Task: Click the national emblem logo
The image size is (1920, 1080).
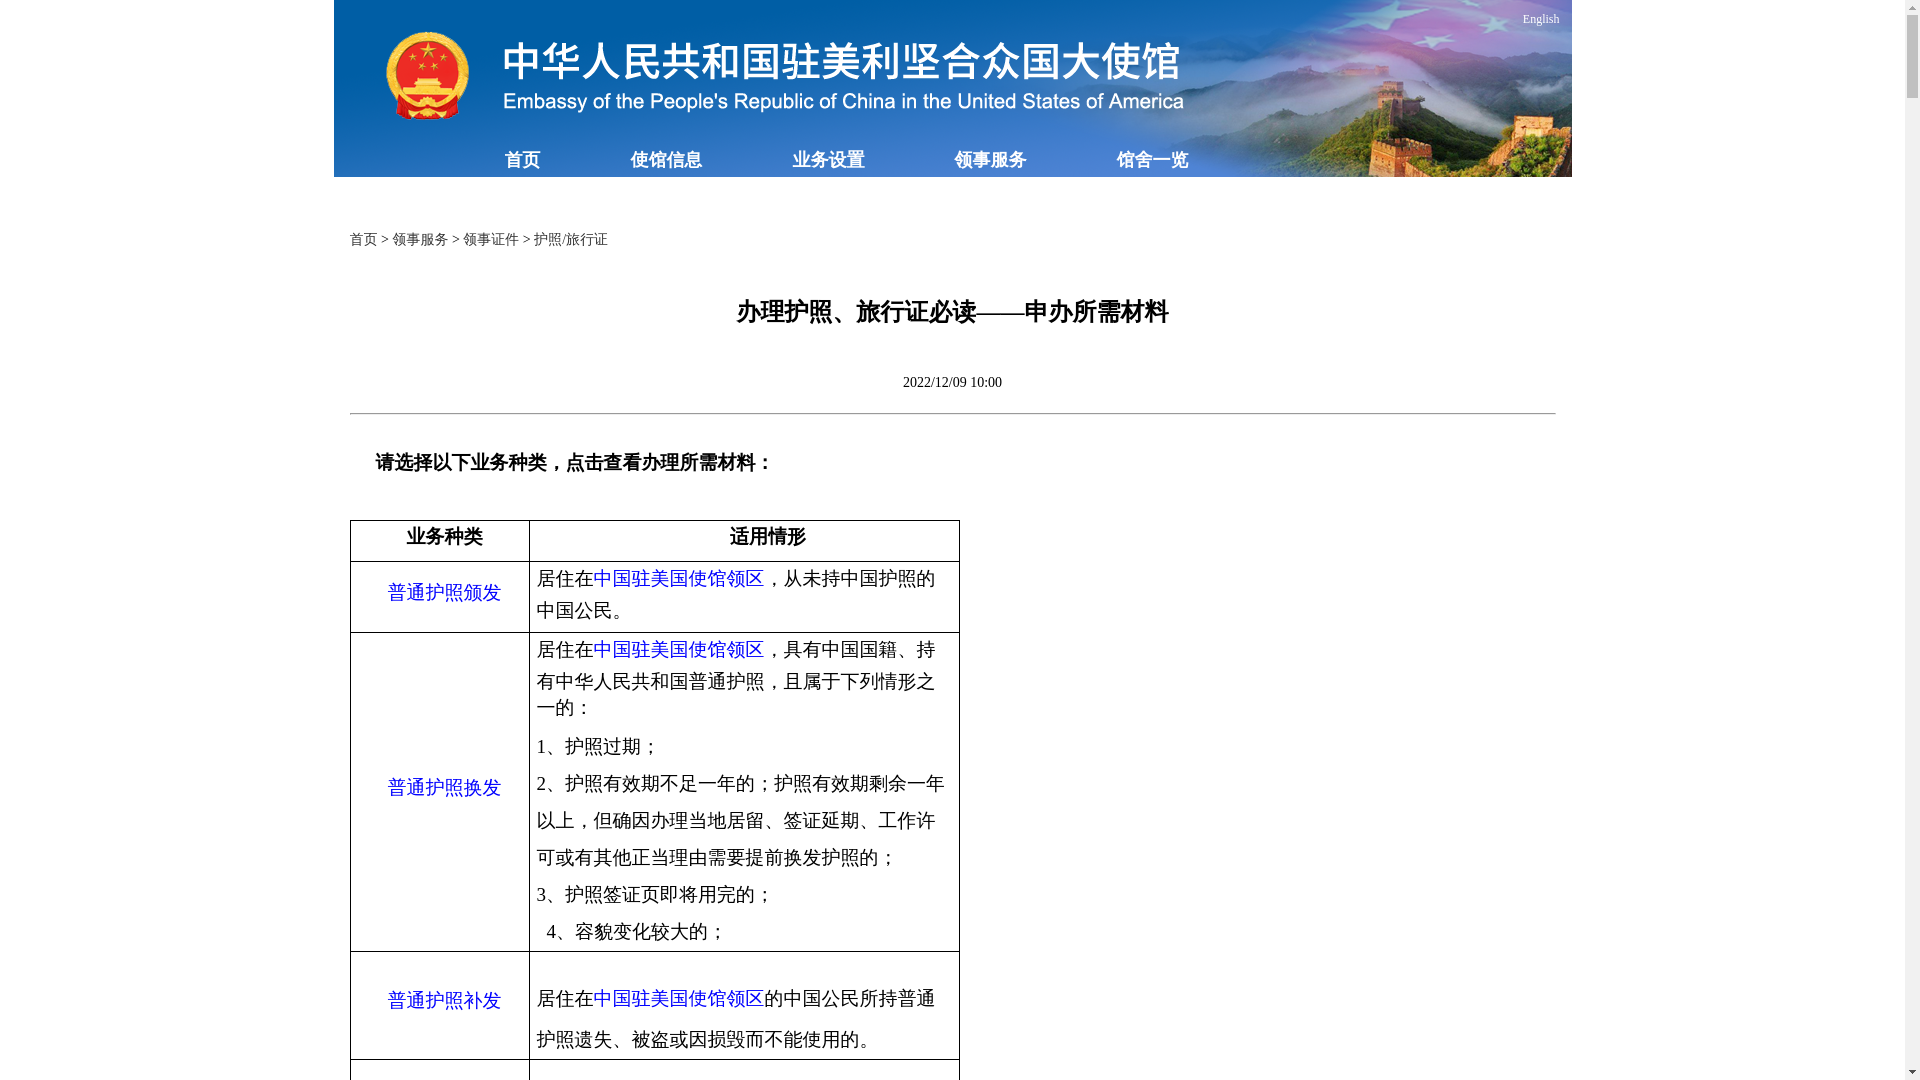Action: tap(427, 76)
